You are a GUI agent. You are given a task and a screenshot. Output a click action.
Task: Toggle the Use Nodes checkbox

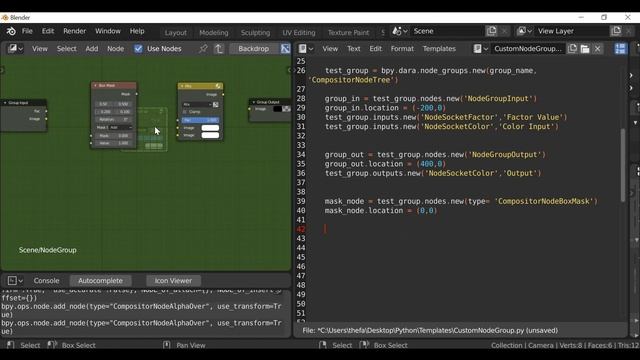pyautogui.click(x=138, y=49)
